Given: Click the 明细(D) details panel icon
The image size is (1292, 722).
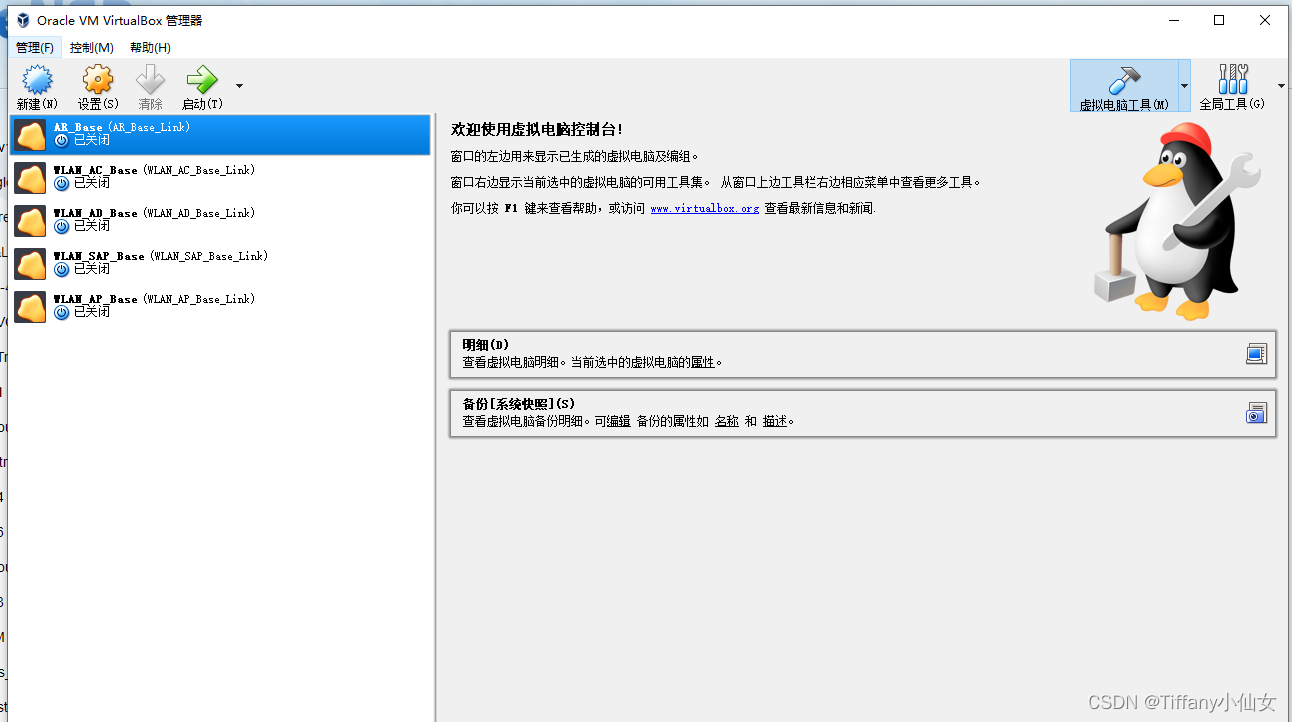Looking at the screenshot, I should click(x=1256, y=353).
